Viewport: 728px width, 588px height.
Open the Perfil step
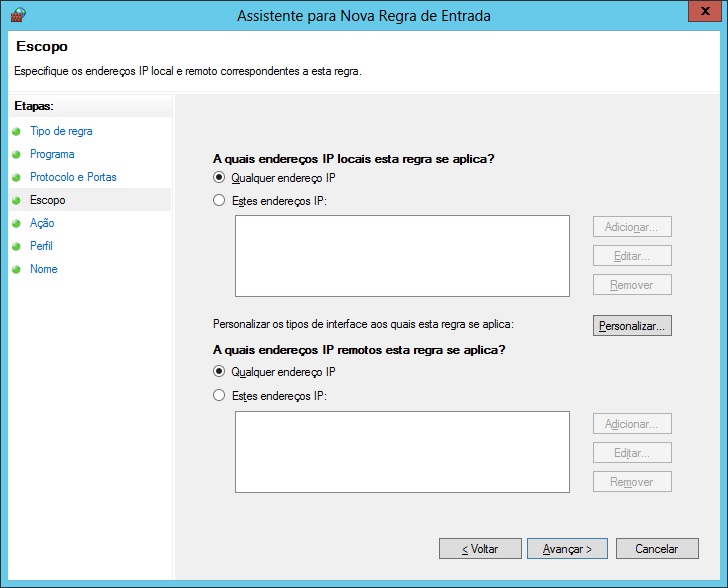[41, 246]
